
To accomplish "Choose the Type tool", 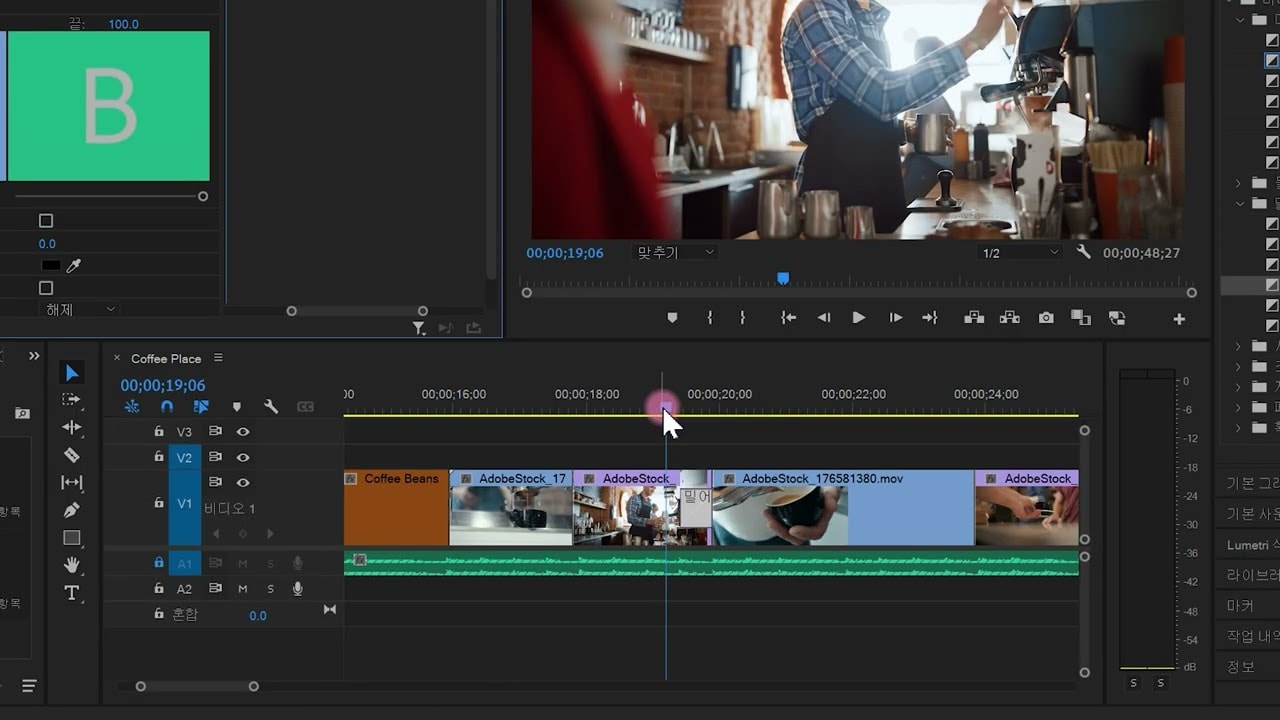I will point(71,593).
